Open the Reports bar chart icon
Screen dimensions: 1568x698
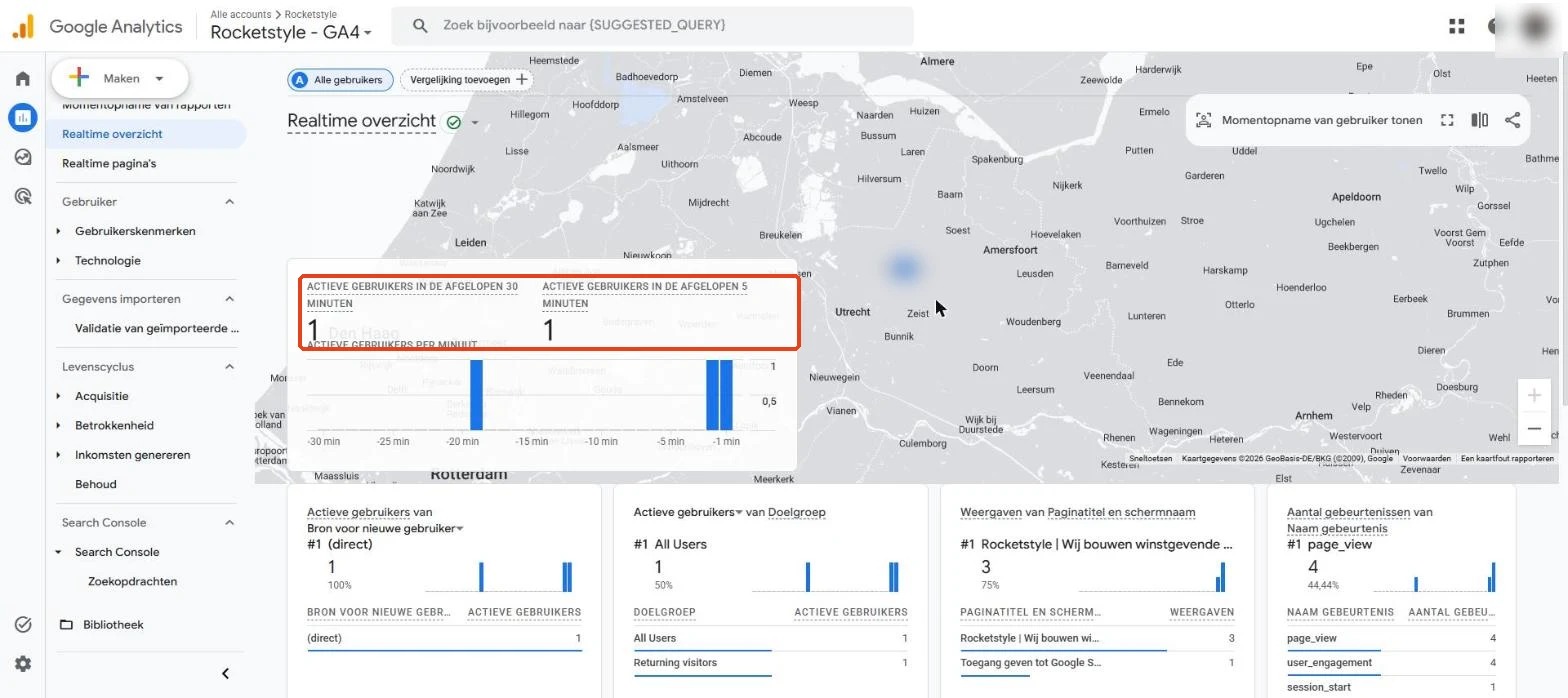coord(23,117)
